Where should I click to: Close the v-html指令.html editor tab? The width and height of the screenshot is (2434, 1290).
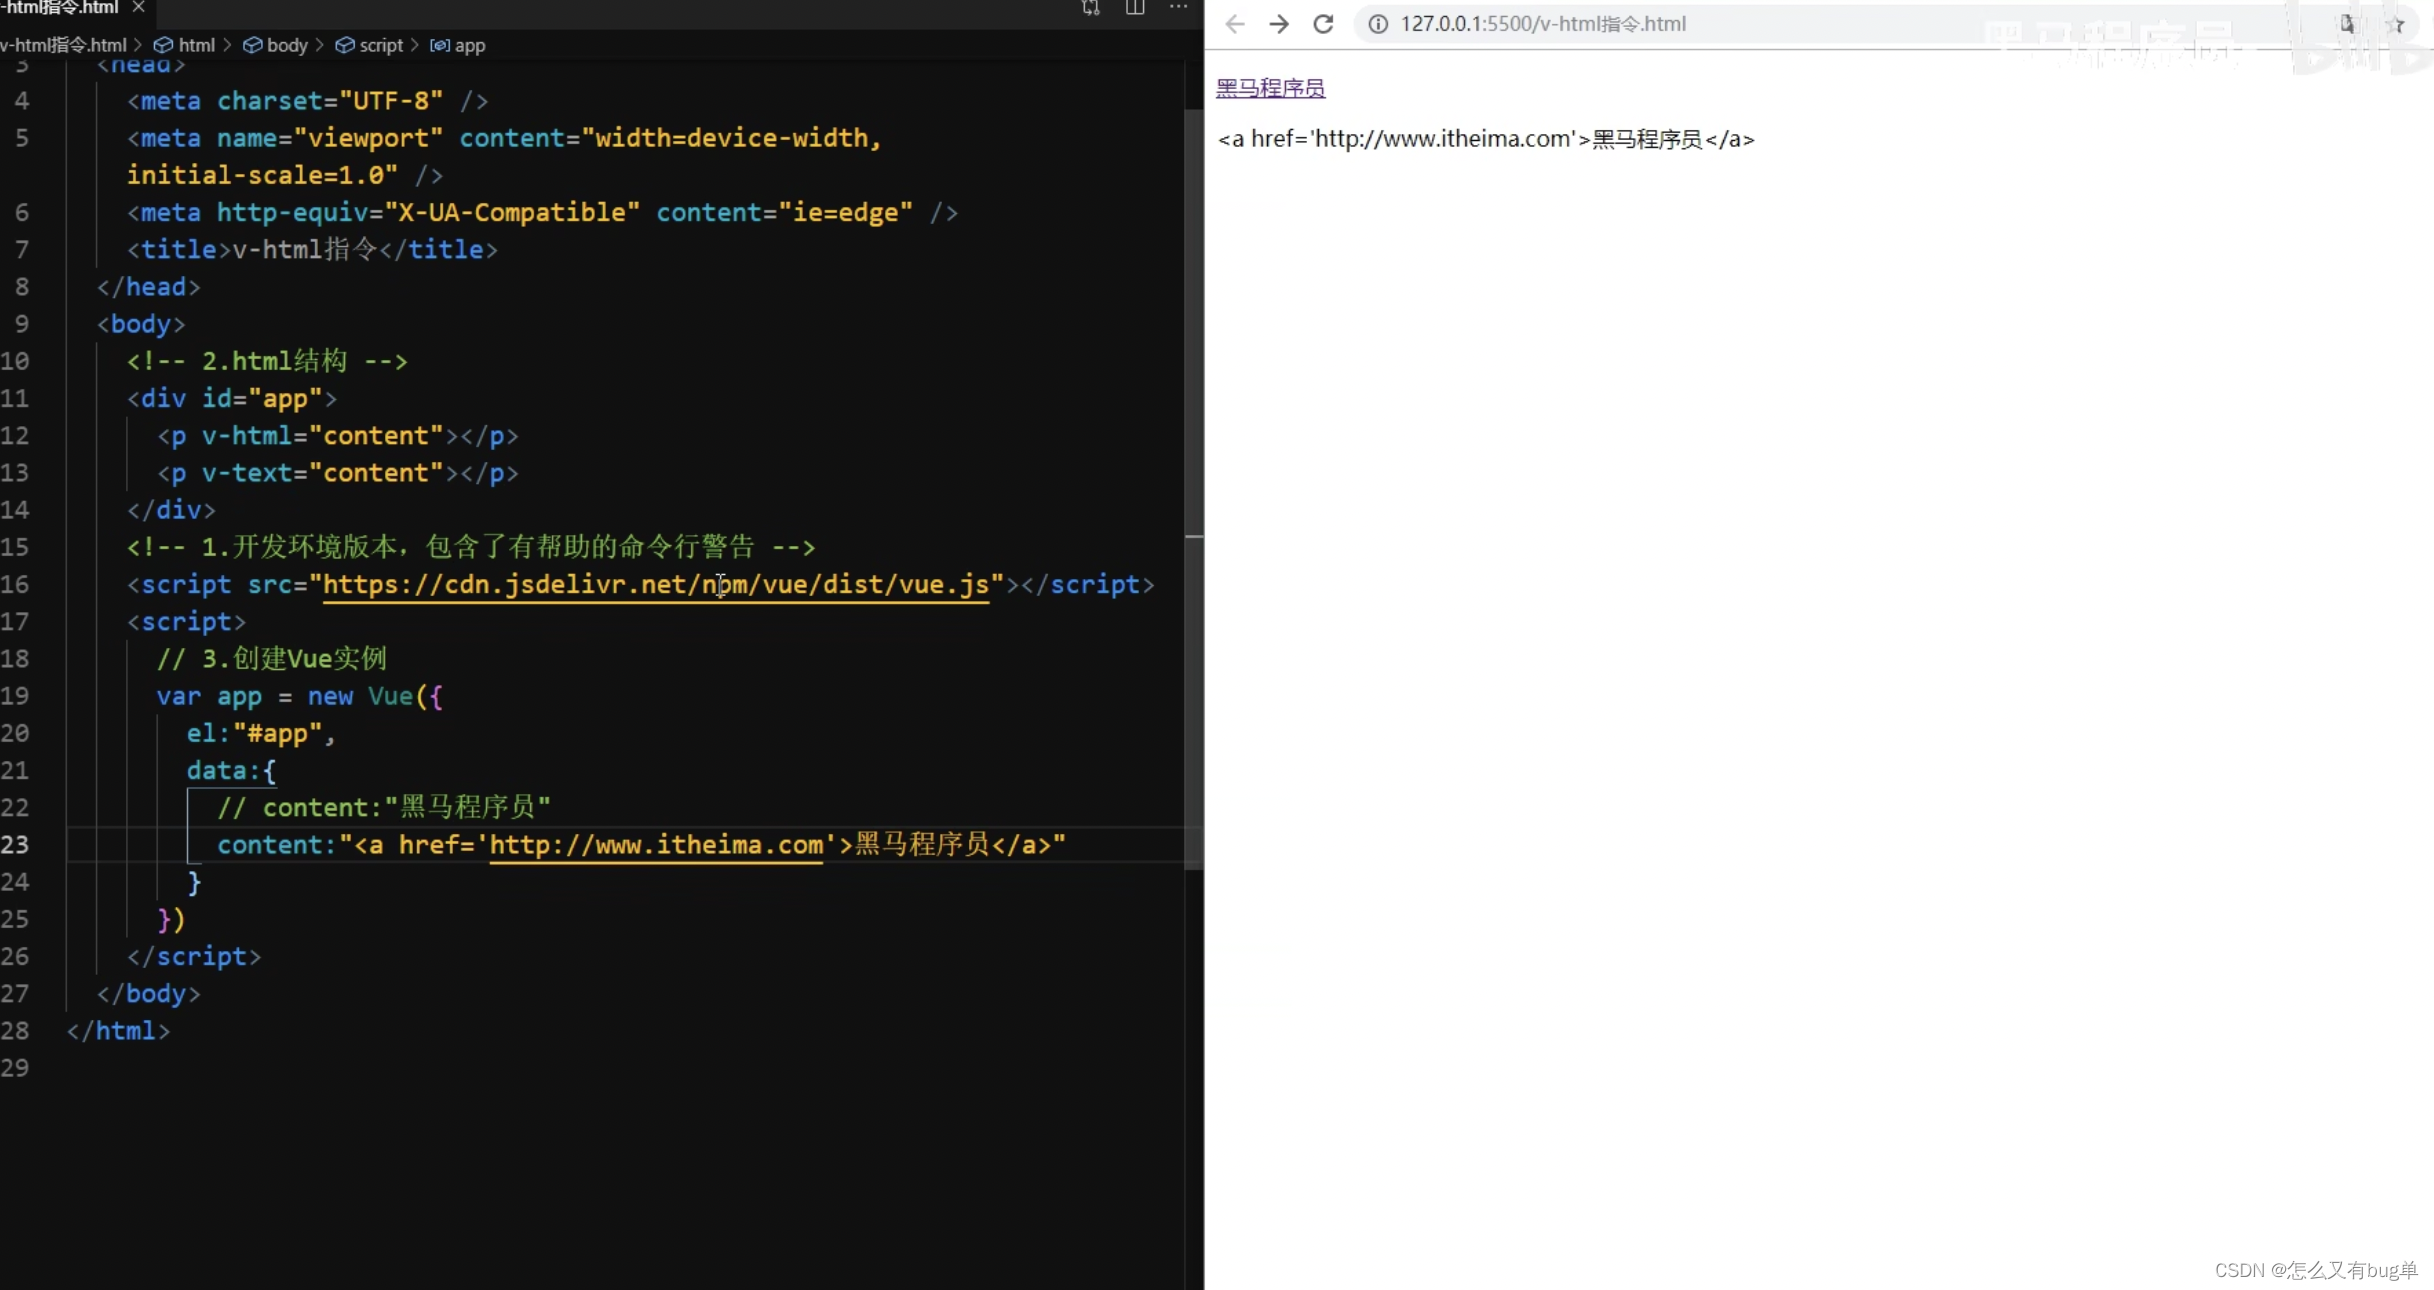pyautogui.click(x=138, y=7)
